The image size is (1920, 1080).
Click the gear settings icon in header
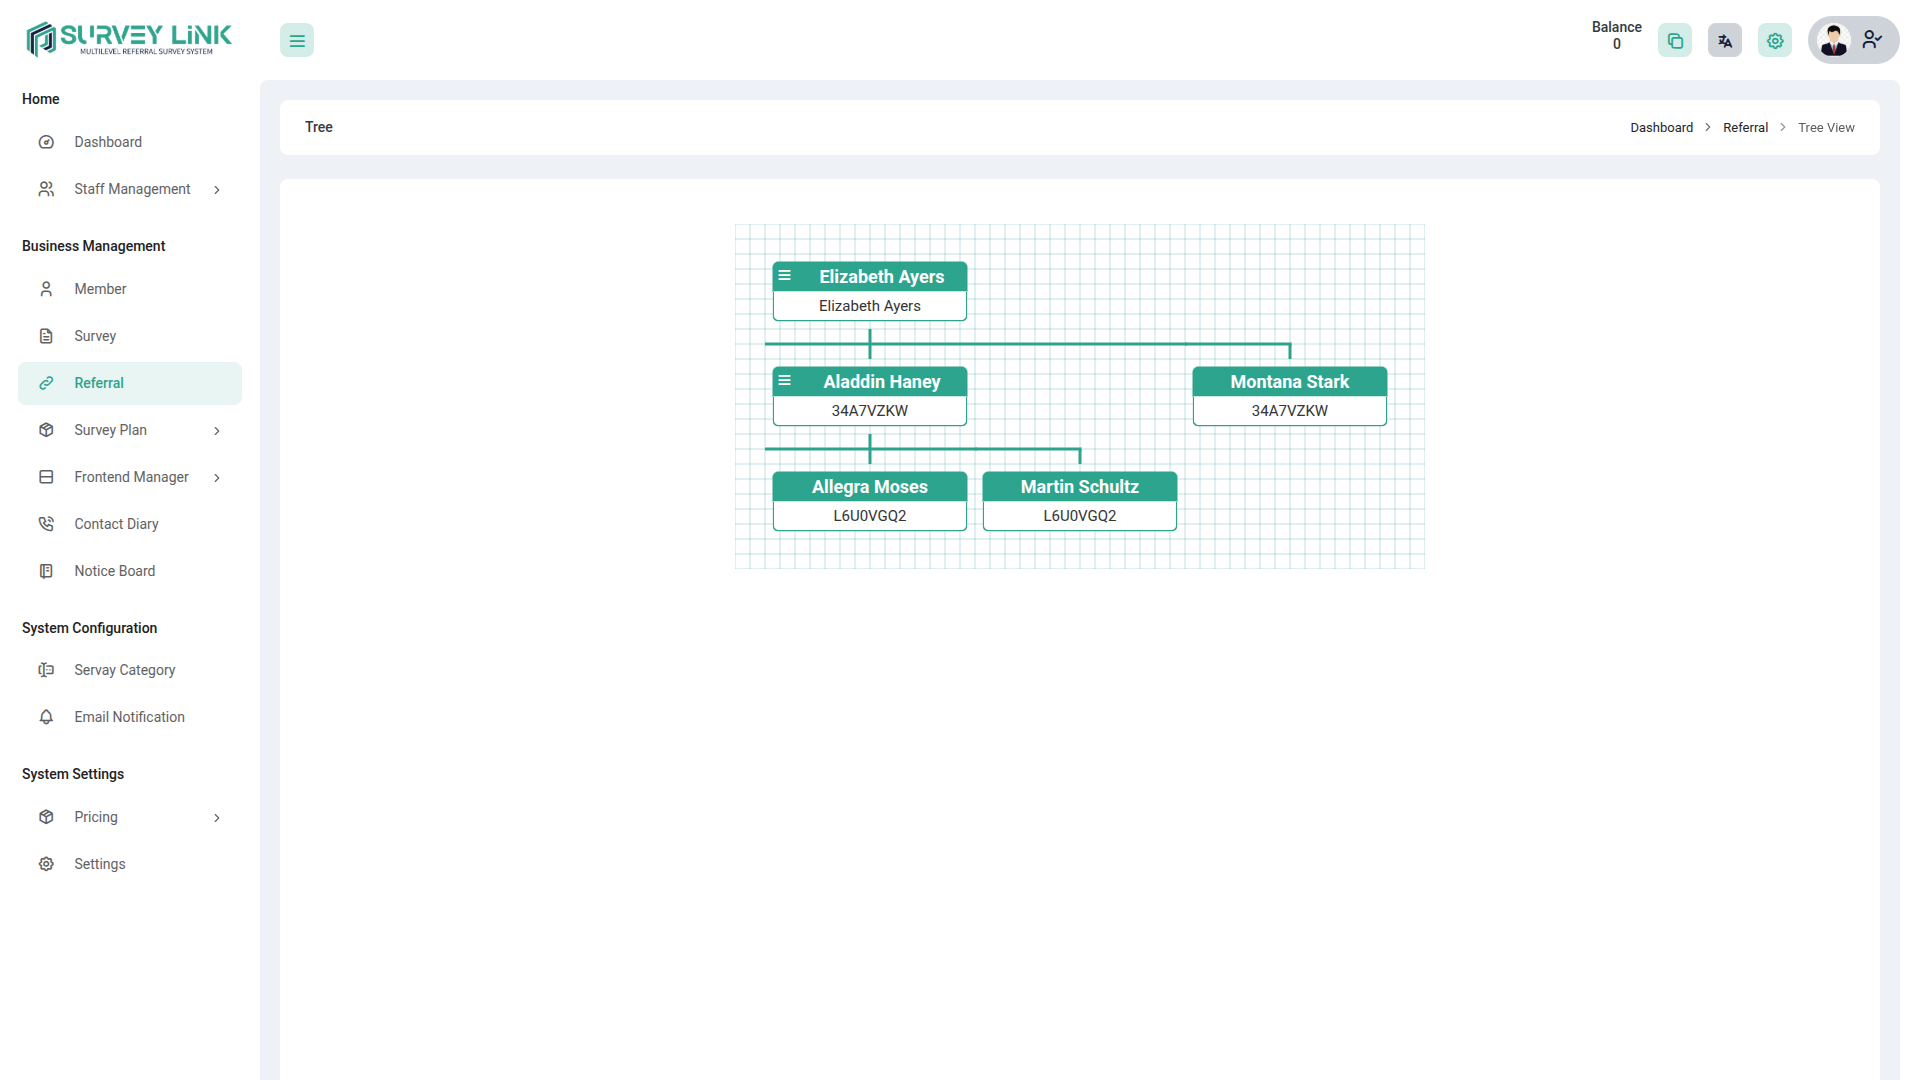(1775, 41)
